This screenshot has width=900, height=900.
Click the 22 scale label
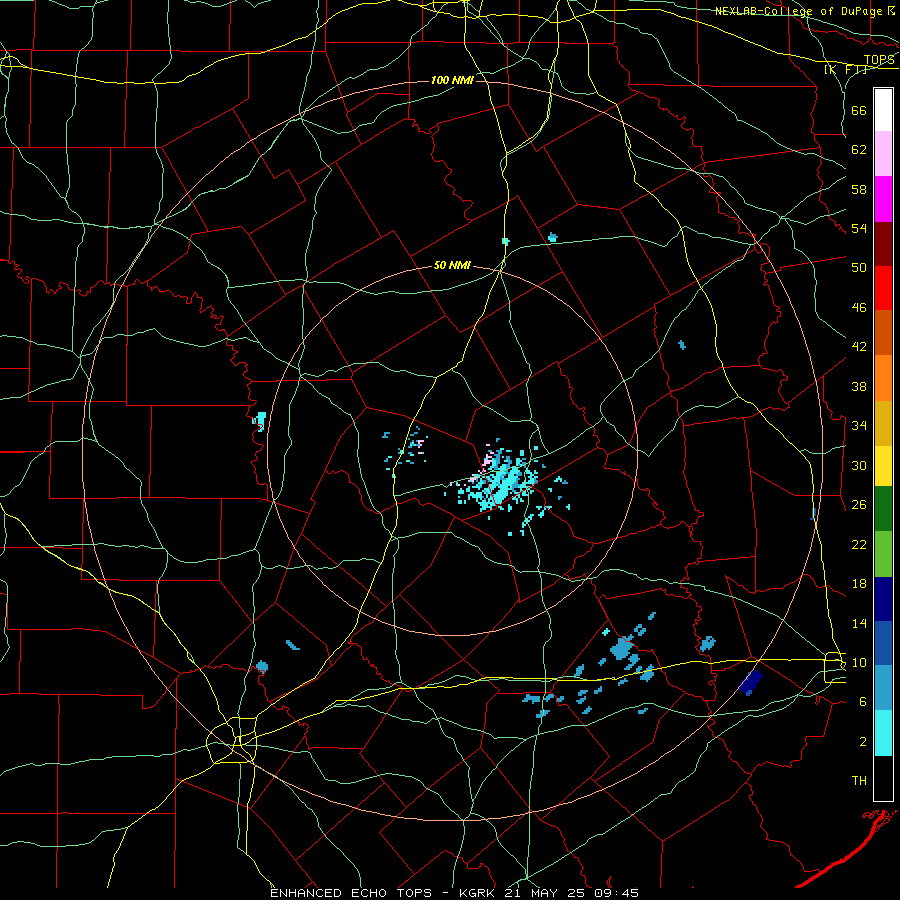click(x=859, y=544)
